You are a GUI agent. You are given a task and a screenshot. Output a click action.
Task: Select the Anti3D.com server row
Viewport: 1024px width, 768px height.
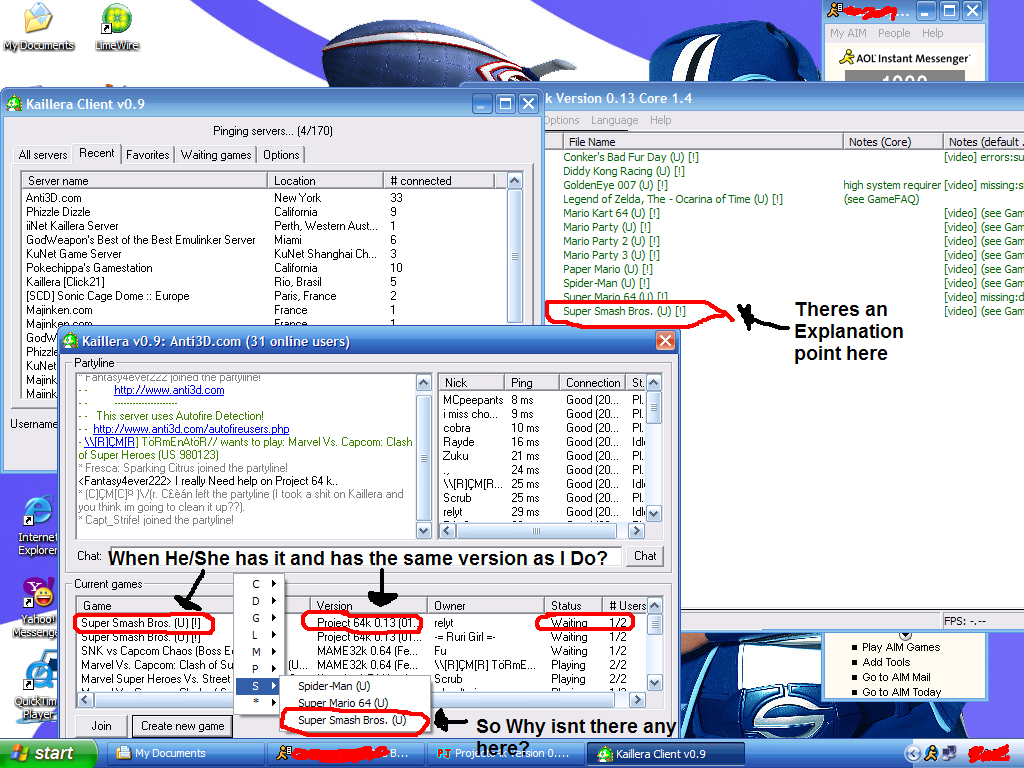click(x=264, y=198)
